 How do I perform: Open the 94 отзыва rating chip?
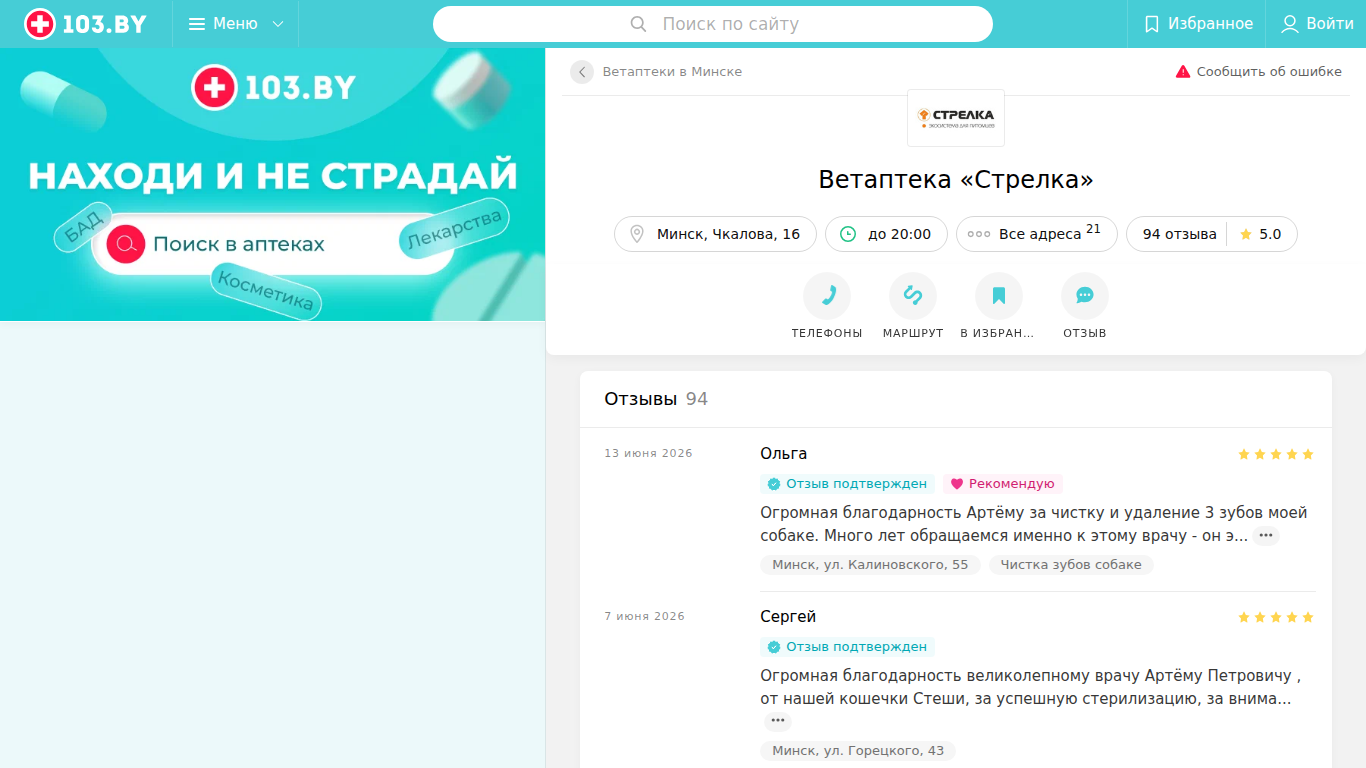[1212, 234]
